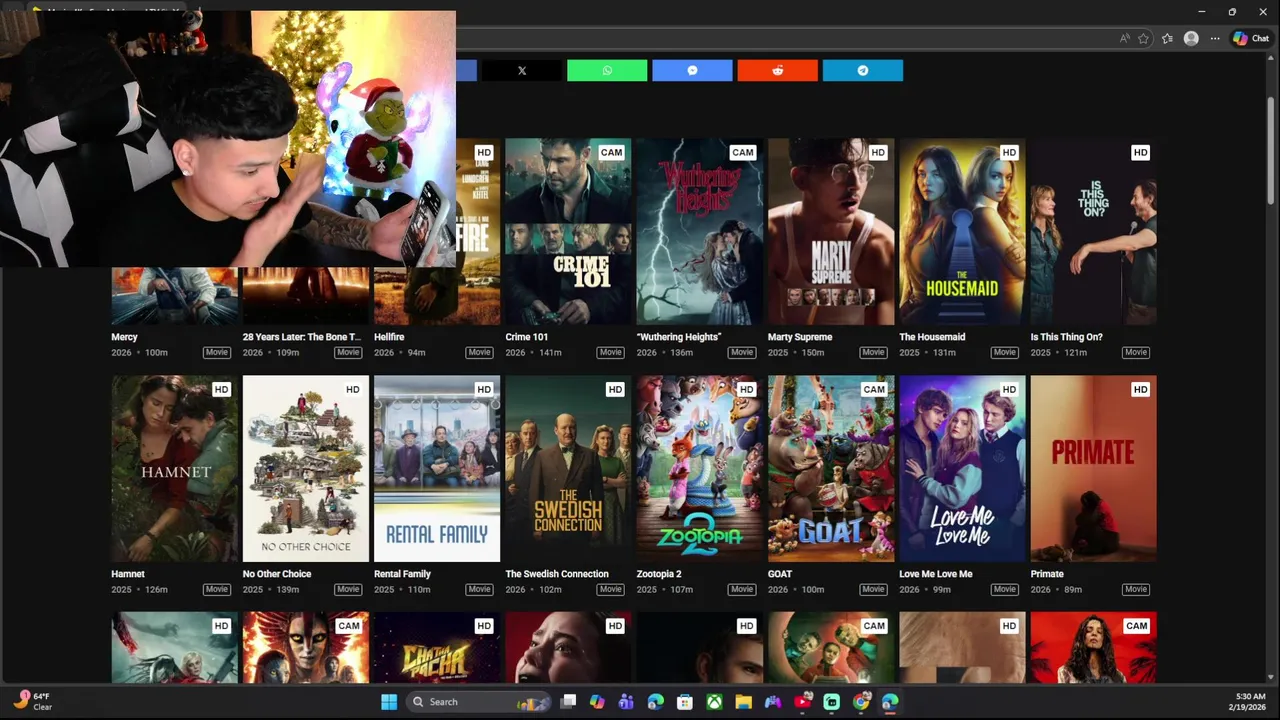Open Task View on the taskbar
The width and height of the screenshot is (1280, 720).
(x=568, y=702)
